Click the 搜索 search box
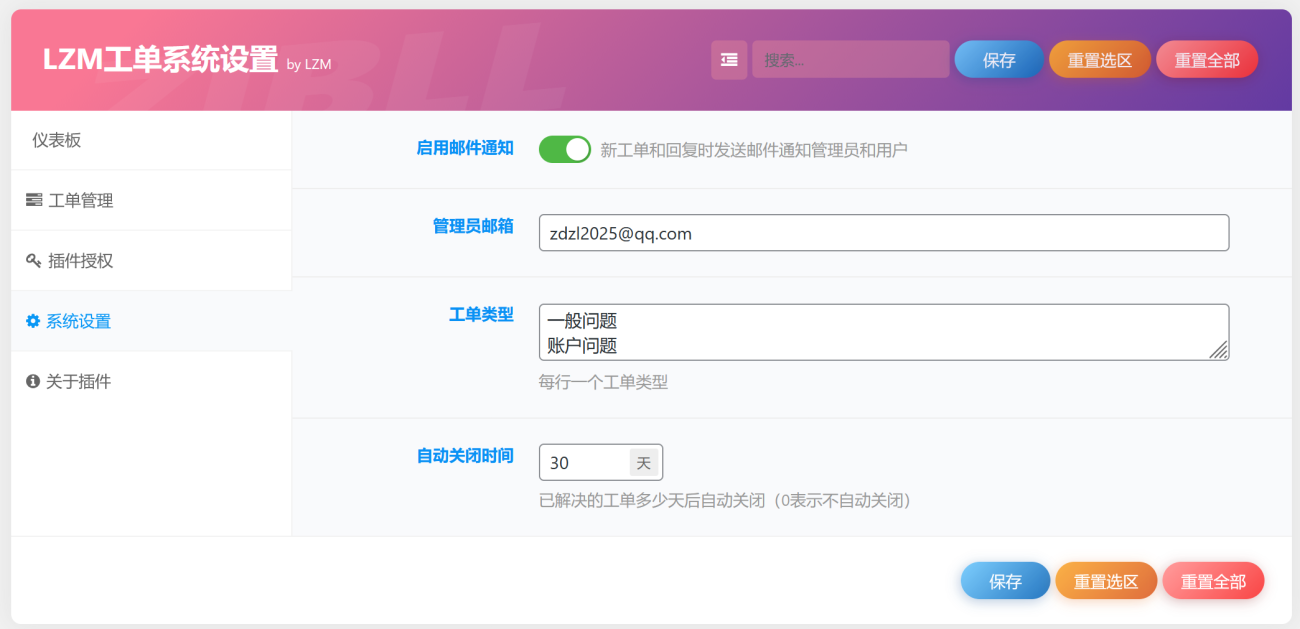 pyautogui.click(x=850, y=59)
